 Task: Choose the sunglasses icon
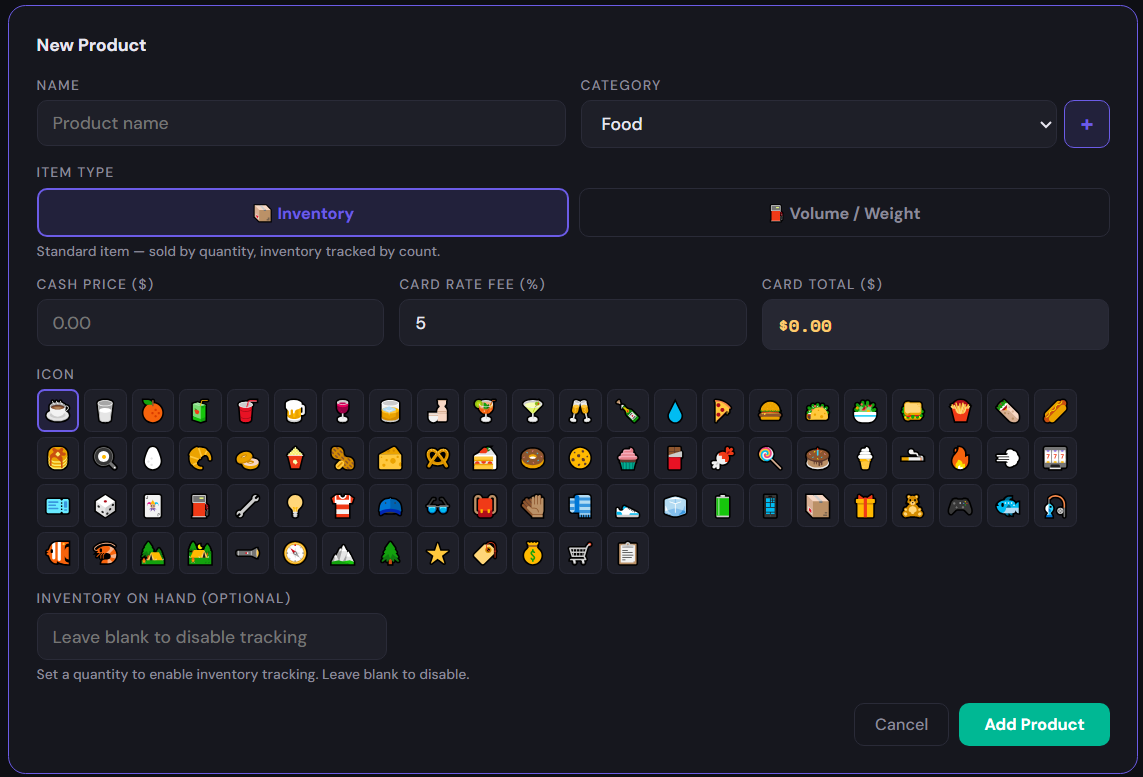coord(437,506)
